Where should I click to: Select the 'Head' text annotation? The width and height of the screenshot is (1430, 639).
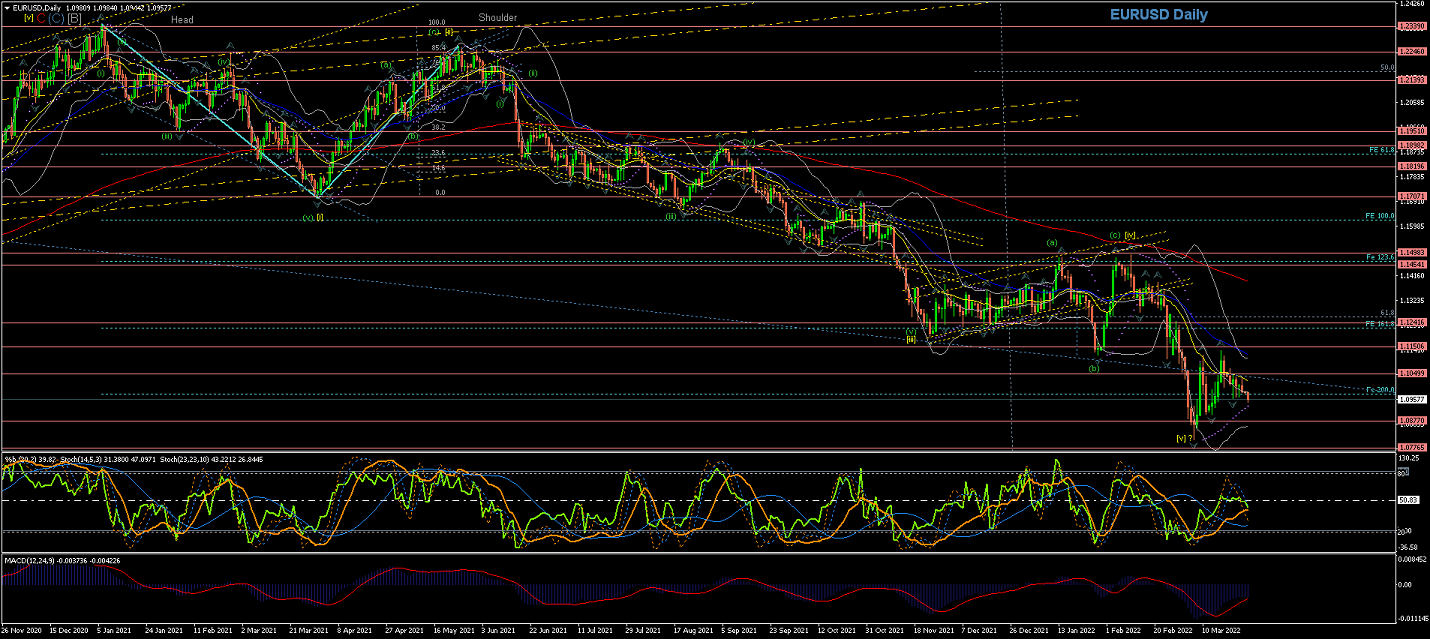[182, 19]
